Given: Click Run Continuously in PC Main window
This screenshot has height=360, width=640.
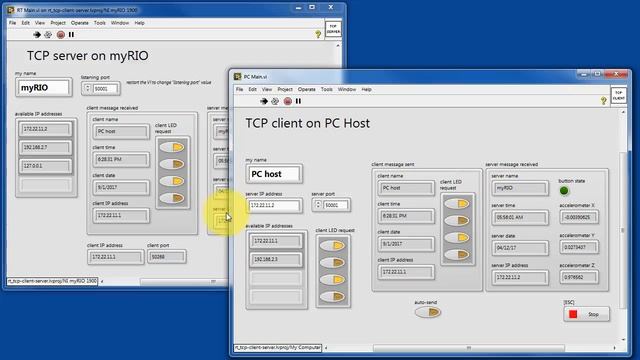Looking at the screenshot, I should [275, 101].
